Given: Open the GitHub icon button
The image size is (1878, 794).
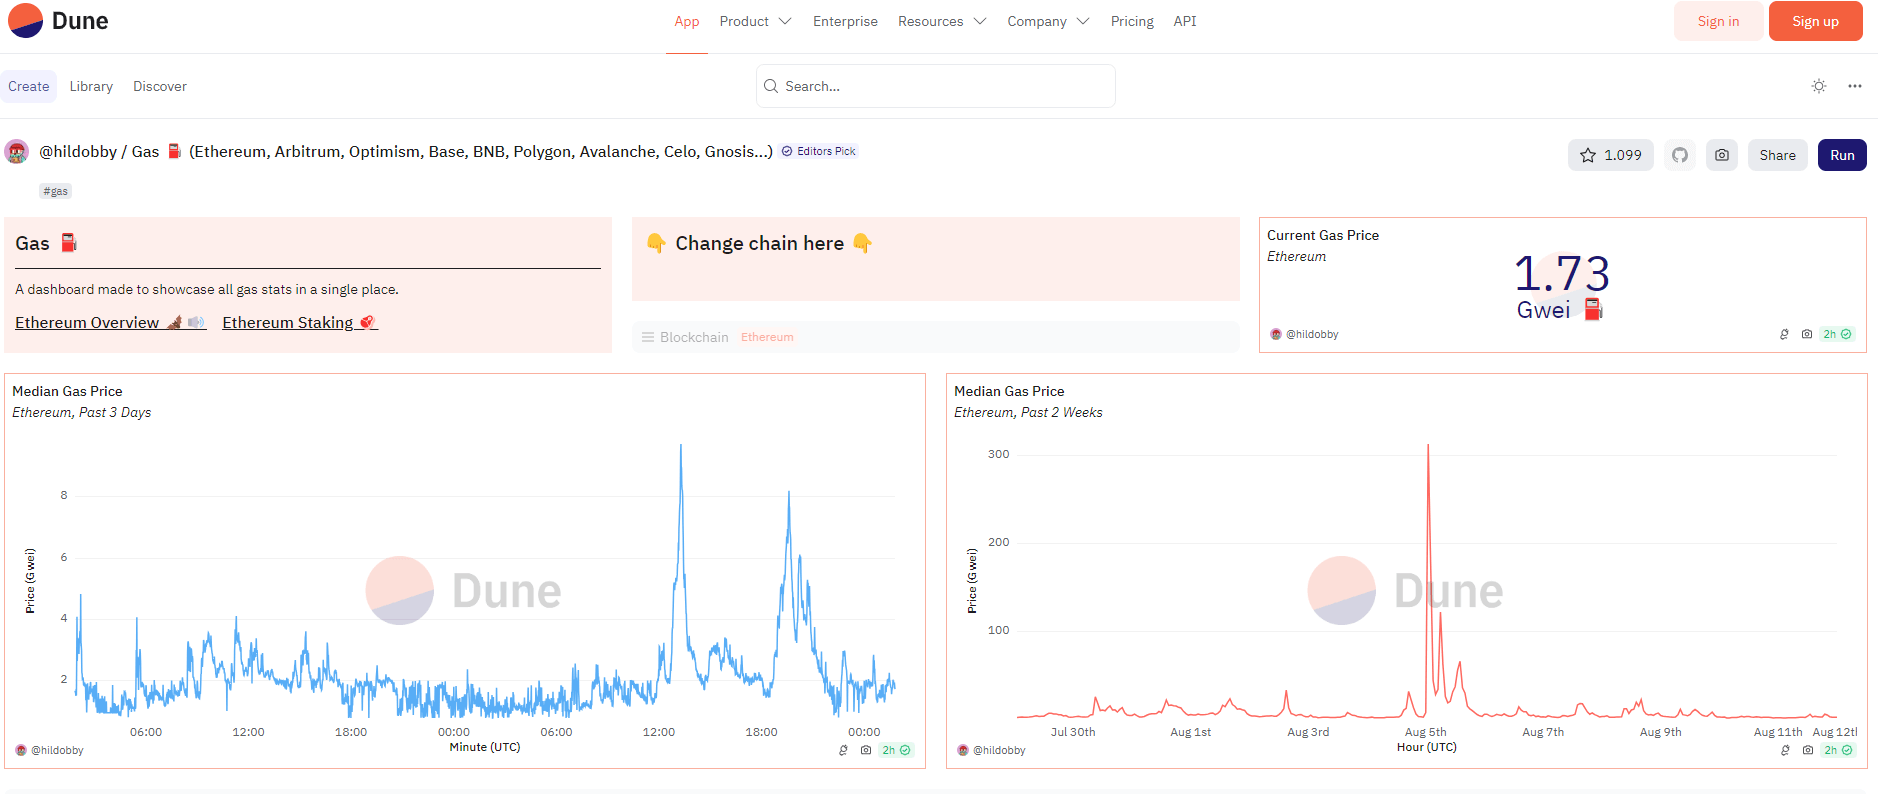Looking at the screenshot, I should point(1680,155).
